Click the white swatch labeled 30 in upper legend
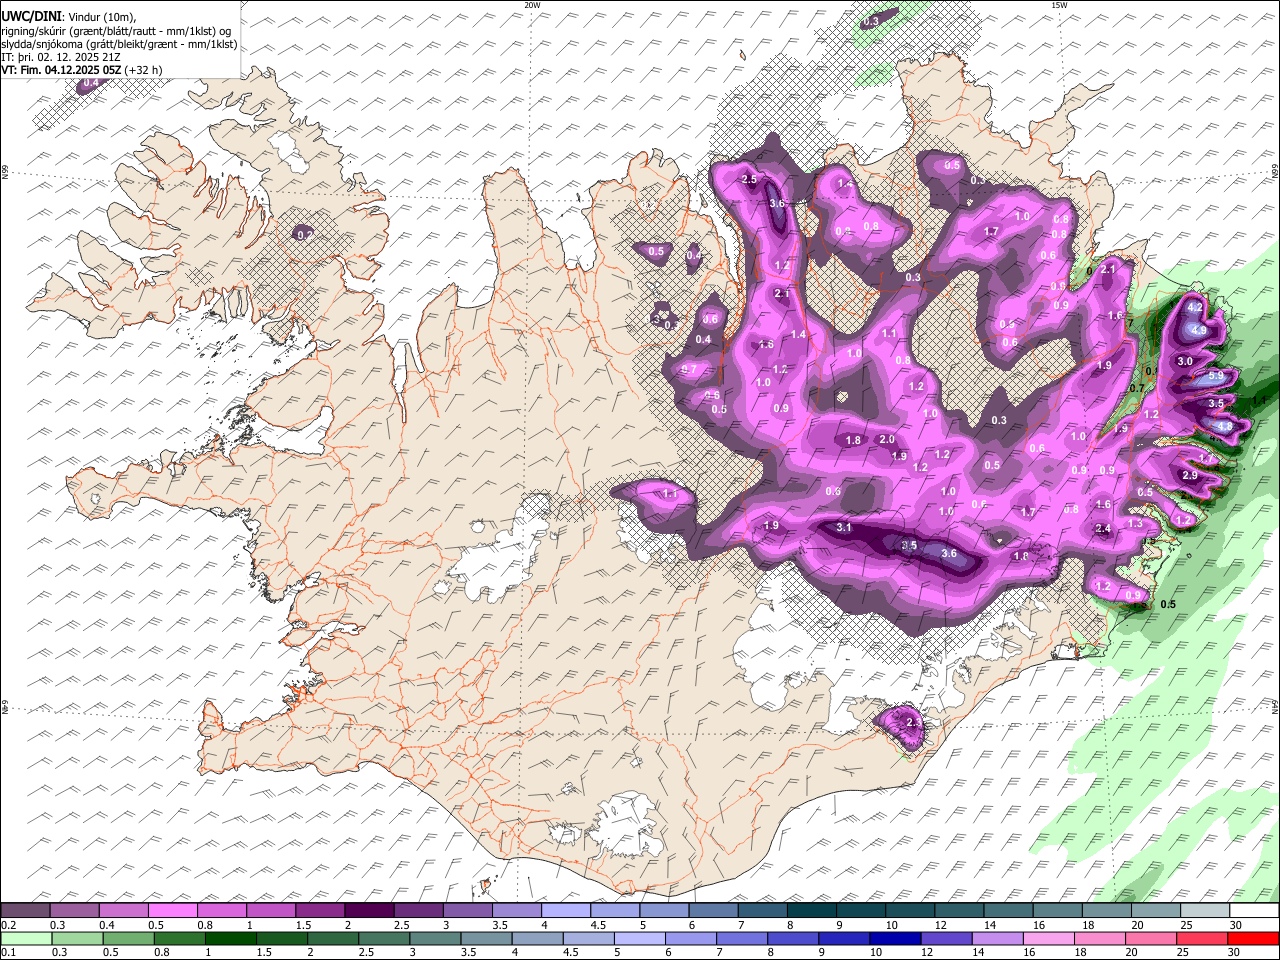1280x960 pixels. click(1253, 910)
